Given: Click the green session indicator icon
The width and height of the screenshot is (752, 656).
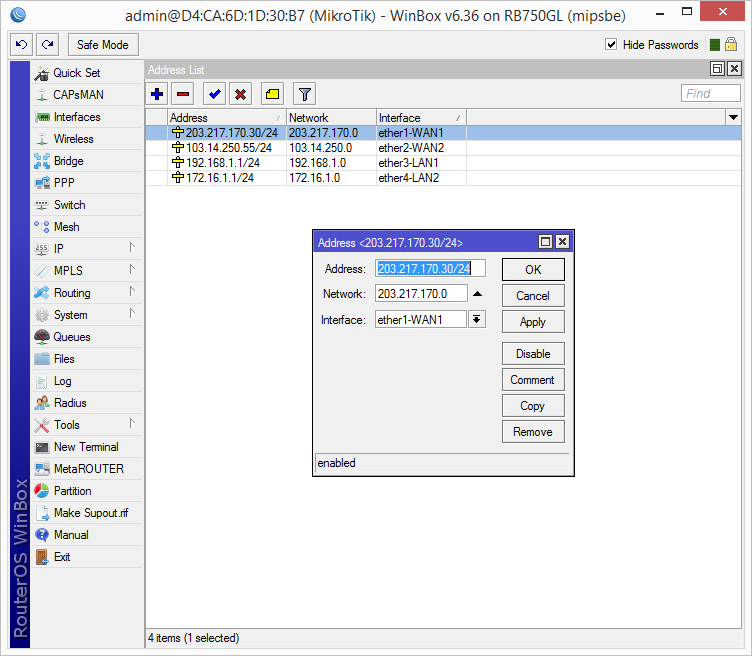Looking at the screenshot, I should [715, 45].
